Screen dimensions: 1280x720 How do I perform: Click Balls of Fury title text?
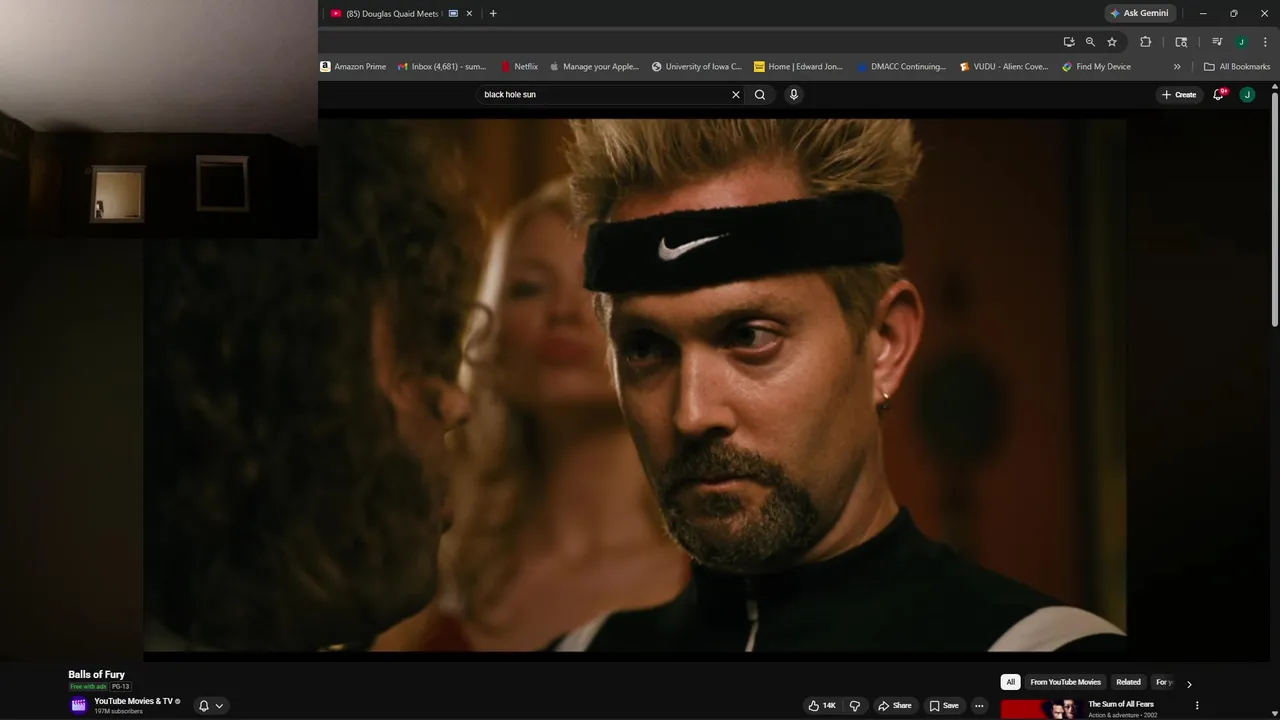tap(96, 675)
